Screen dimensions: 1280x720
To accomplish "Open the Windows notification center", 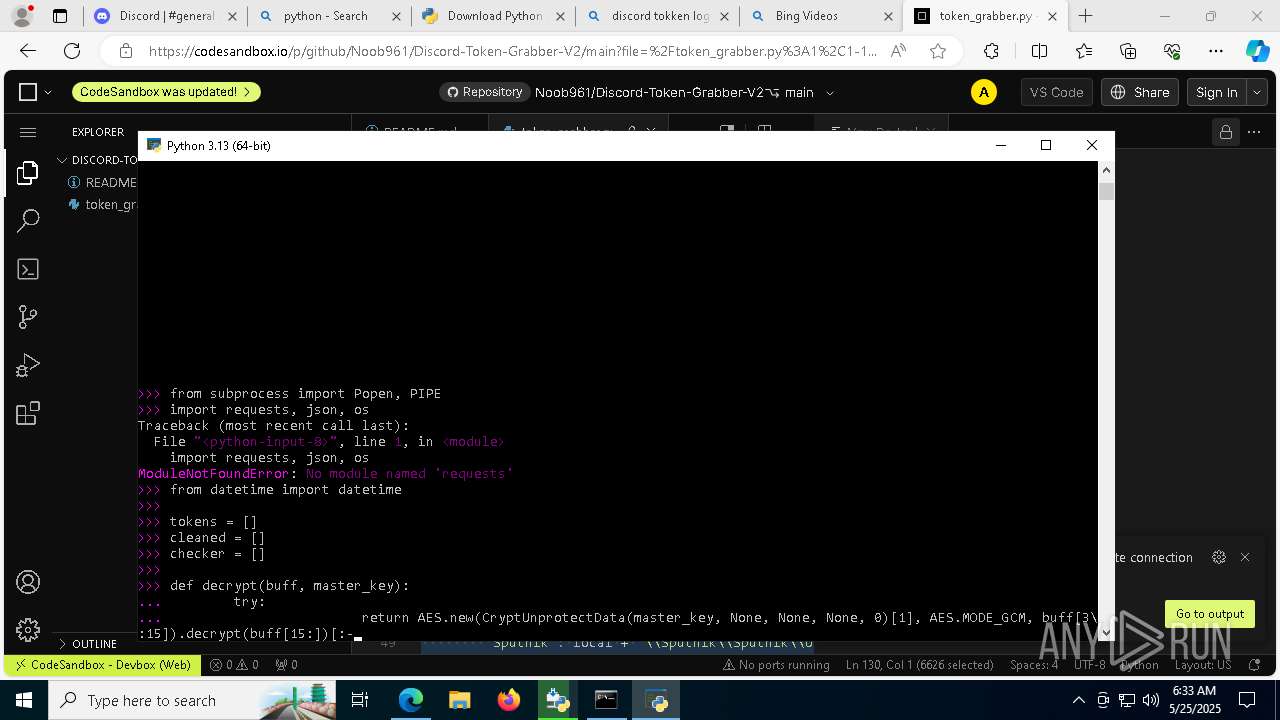I will pyautogui.click(x=1247, y=700).
